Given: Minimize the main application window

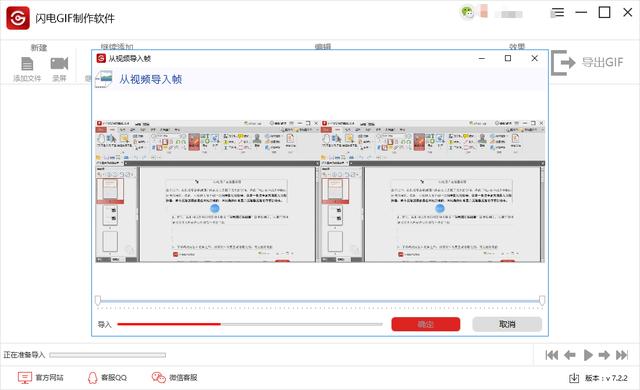Looking at the screenshot, I should 581,13.
